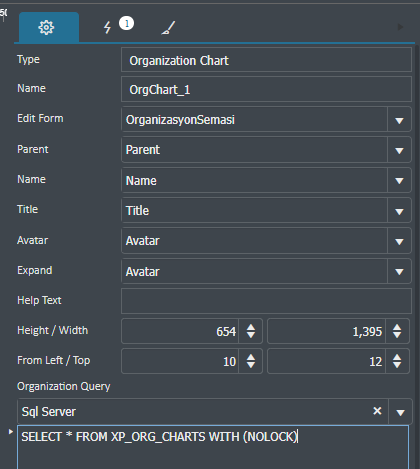The width and height of the screenshot is (420, 469).
Task: Click the right arrow next to tabs
Action: [x=400, y=27]
